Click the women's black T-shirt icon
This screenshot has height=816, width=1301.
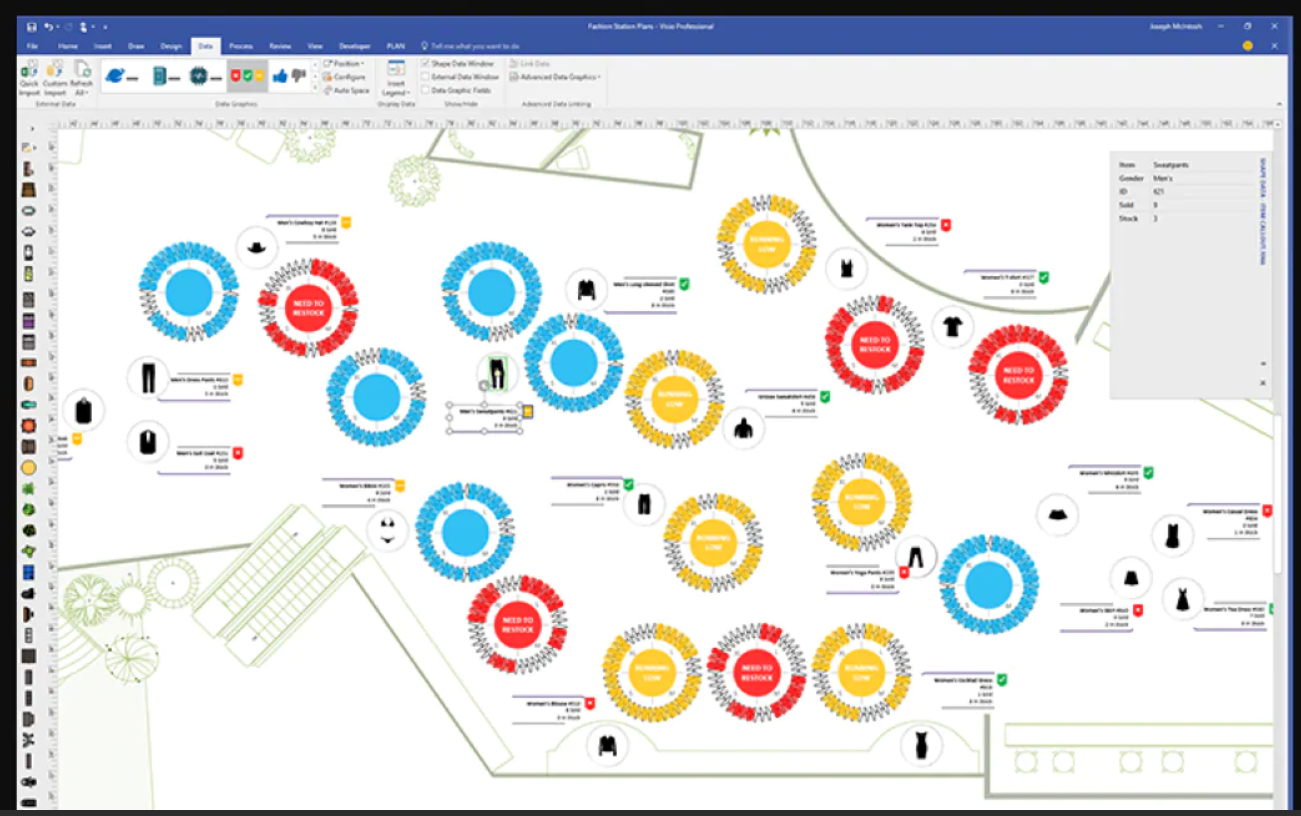(952, 326)
